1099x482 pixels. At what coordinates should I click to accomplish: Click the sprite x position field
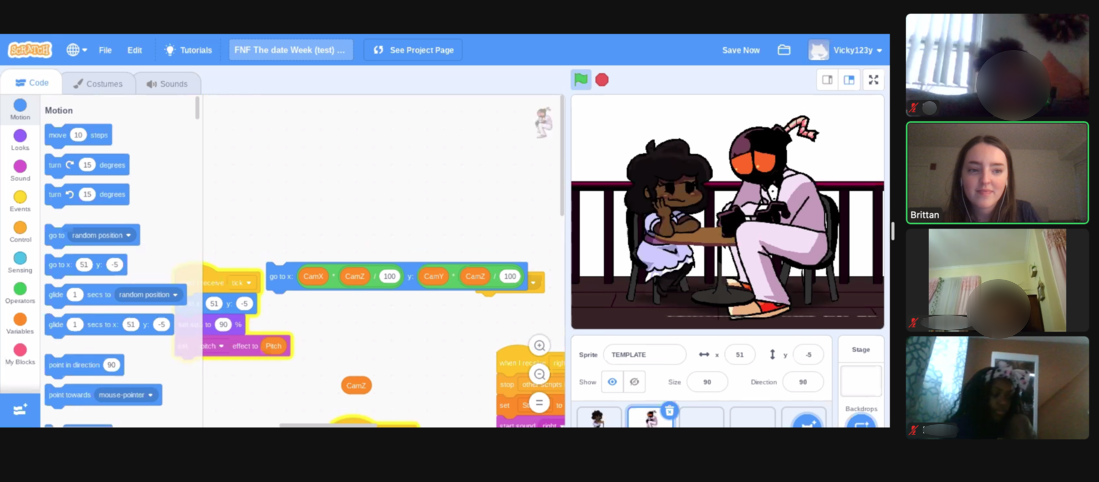[x=739, y=354]
